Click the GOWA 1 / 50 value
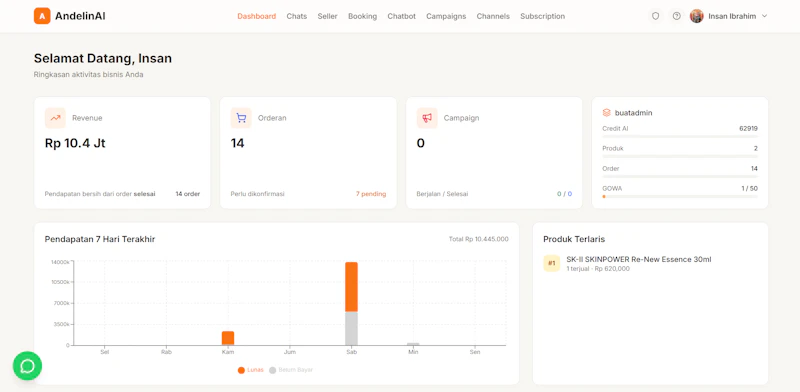 (749, 188)
